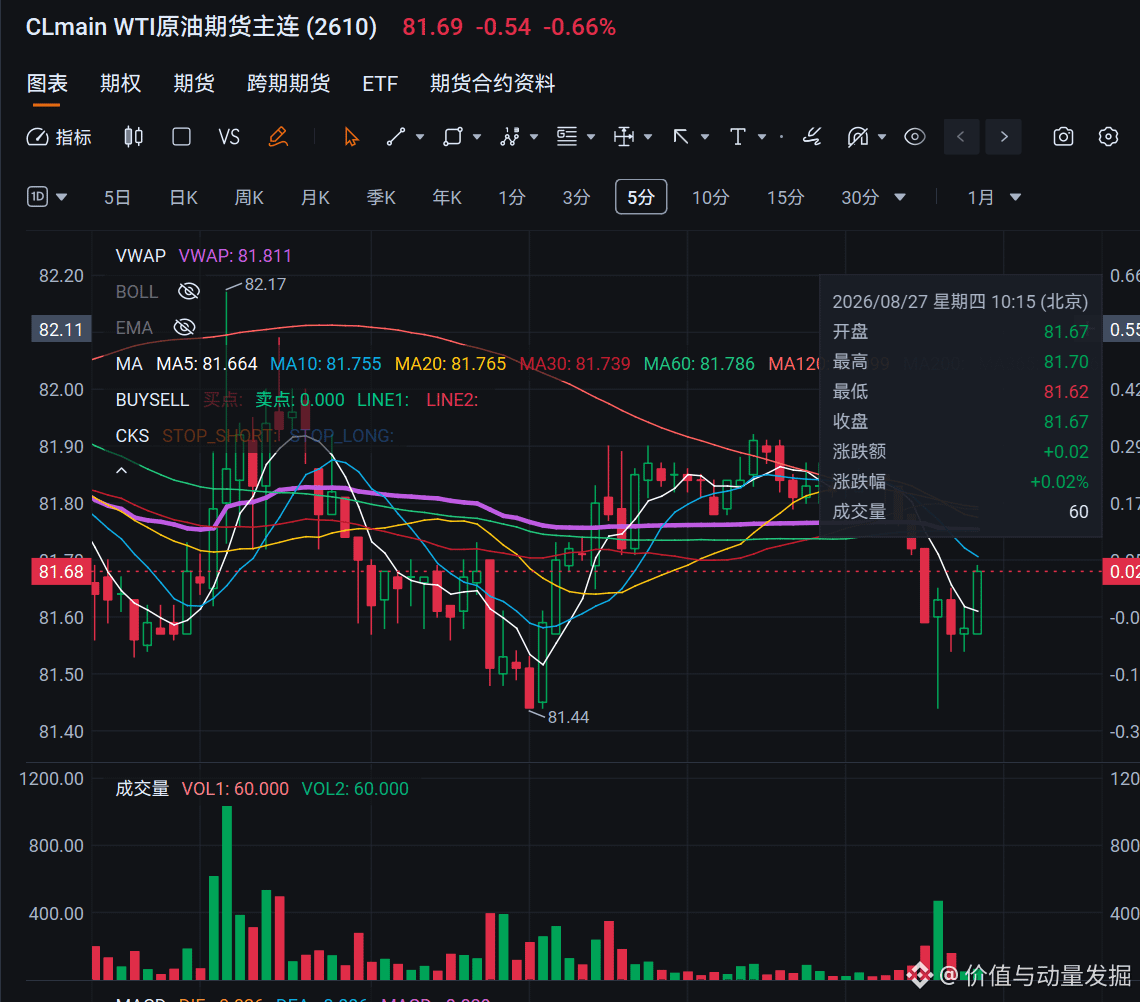1140x1002 pixels.
Task: Toggle EMA indicator visibility eye
Action: (x=185, y=328)
